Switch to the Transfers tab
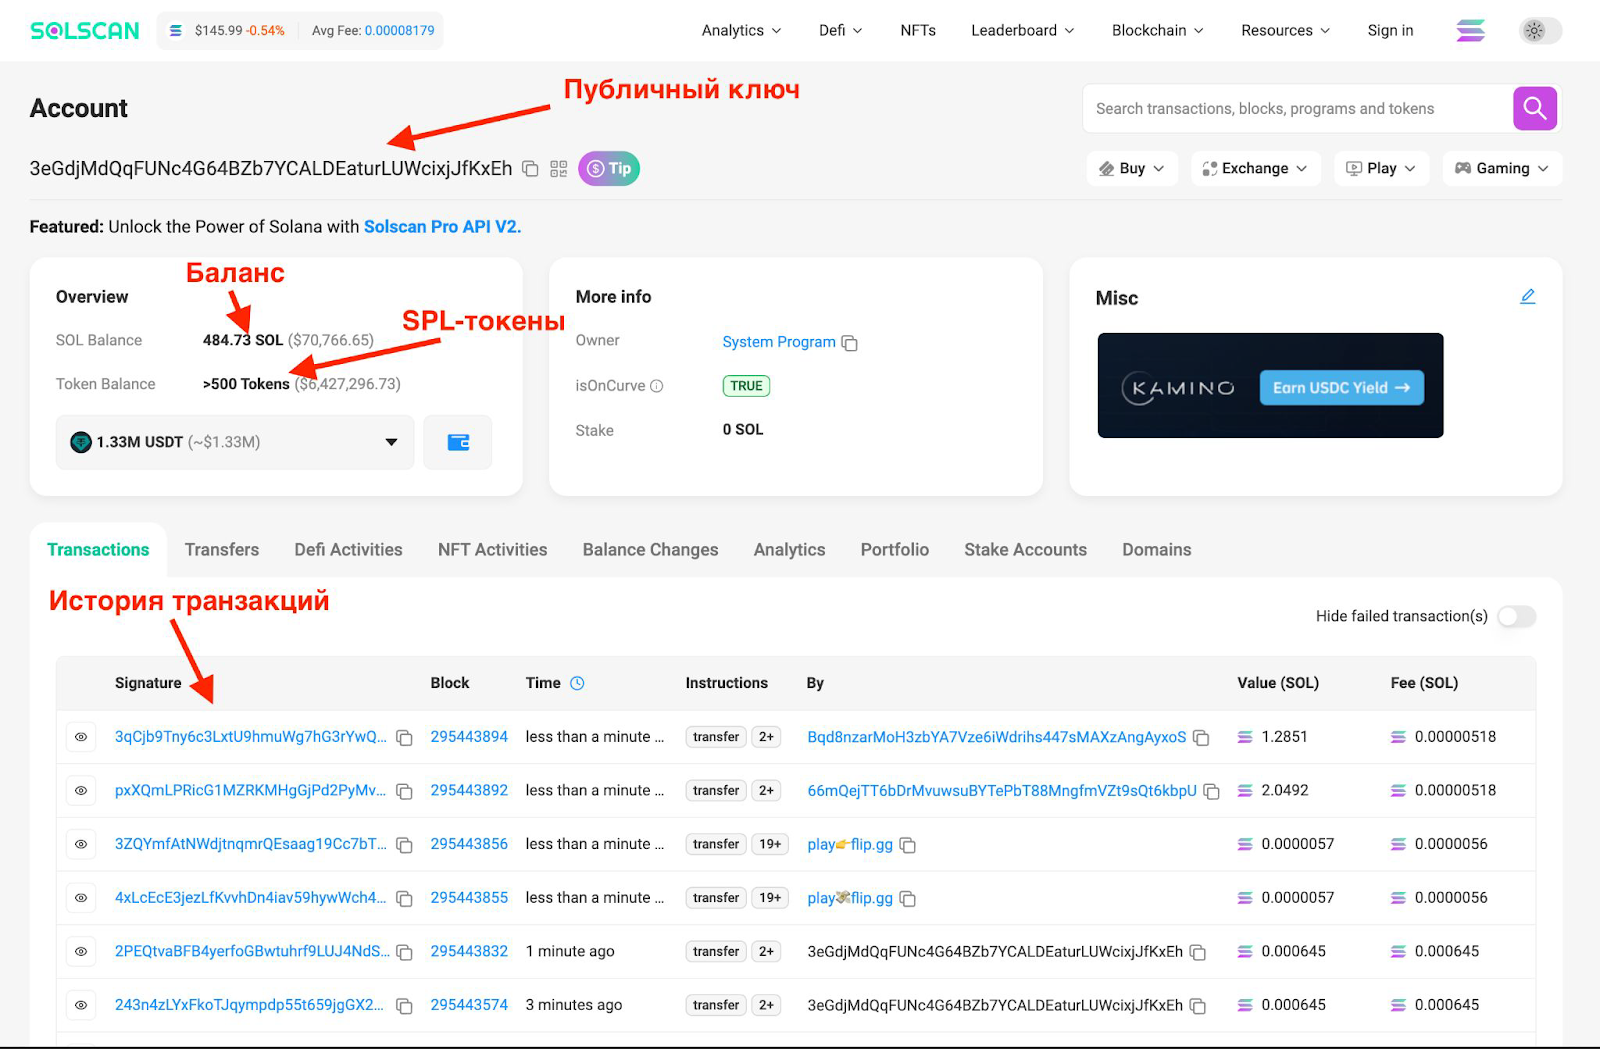The height and width of the screenshot is (1049, 1600). pyautogui.click(x=222, y=550)
